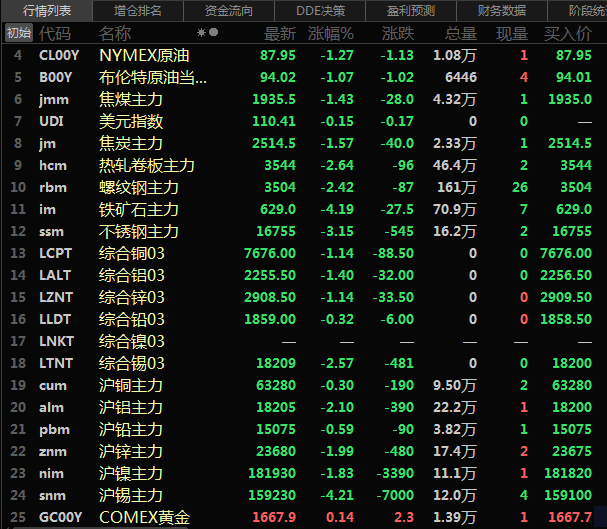Select the COMEX黄金 row
This screenshot has width=607, height=529.
click(x=145, y=517)
